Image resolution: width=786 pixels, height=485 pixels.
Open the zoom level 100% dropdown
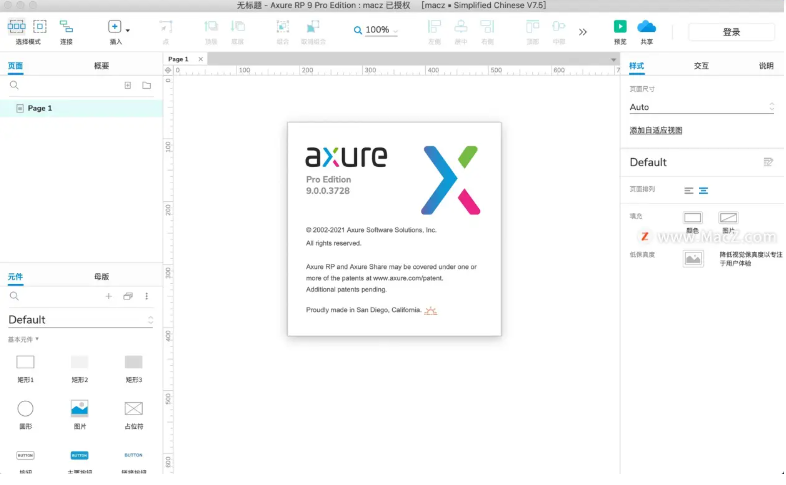(378, 30)
